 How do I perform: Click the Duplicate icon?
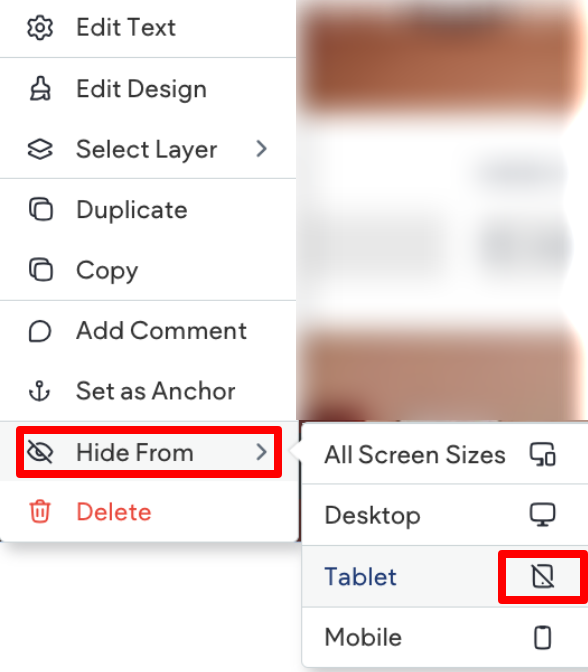coord(41,210)
